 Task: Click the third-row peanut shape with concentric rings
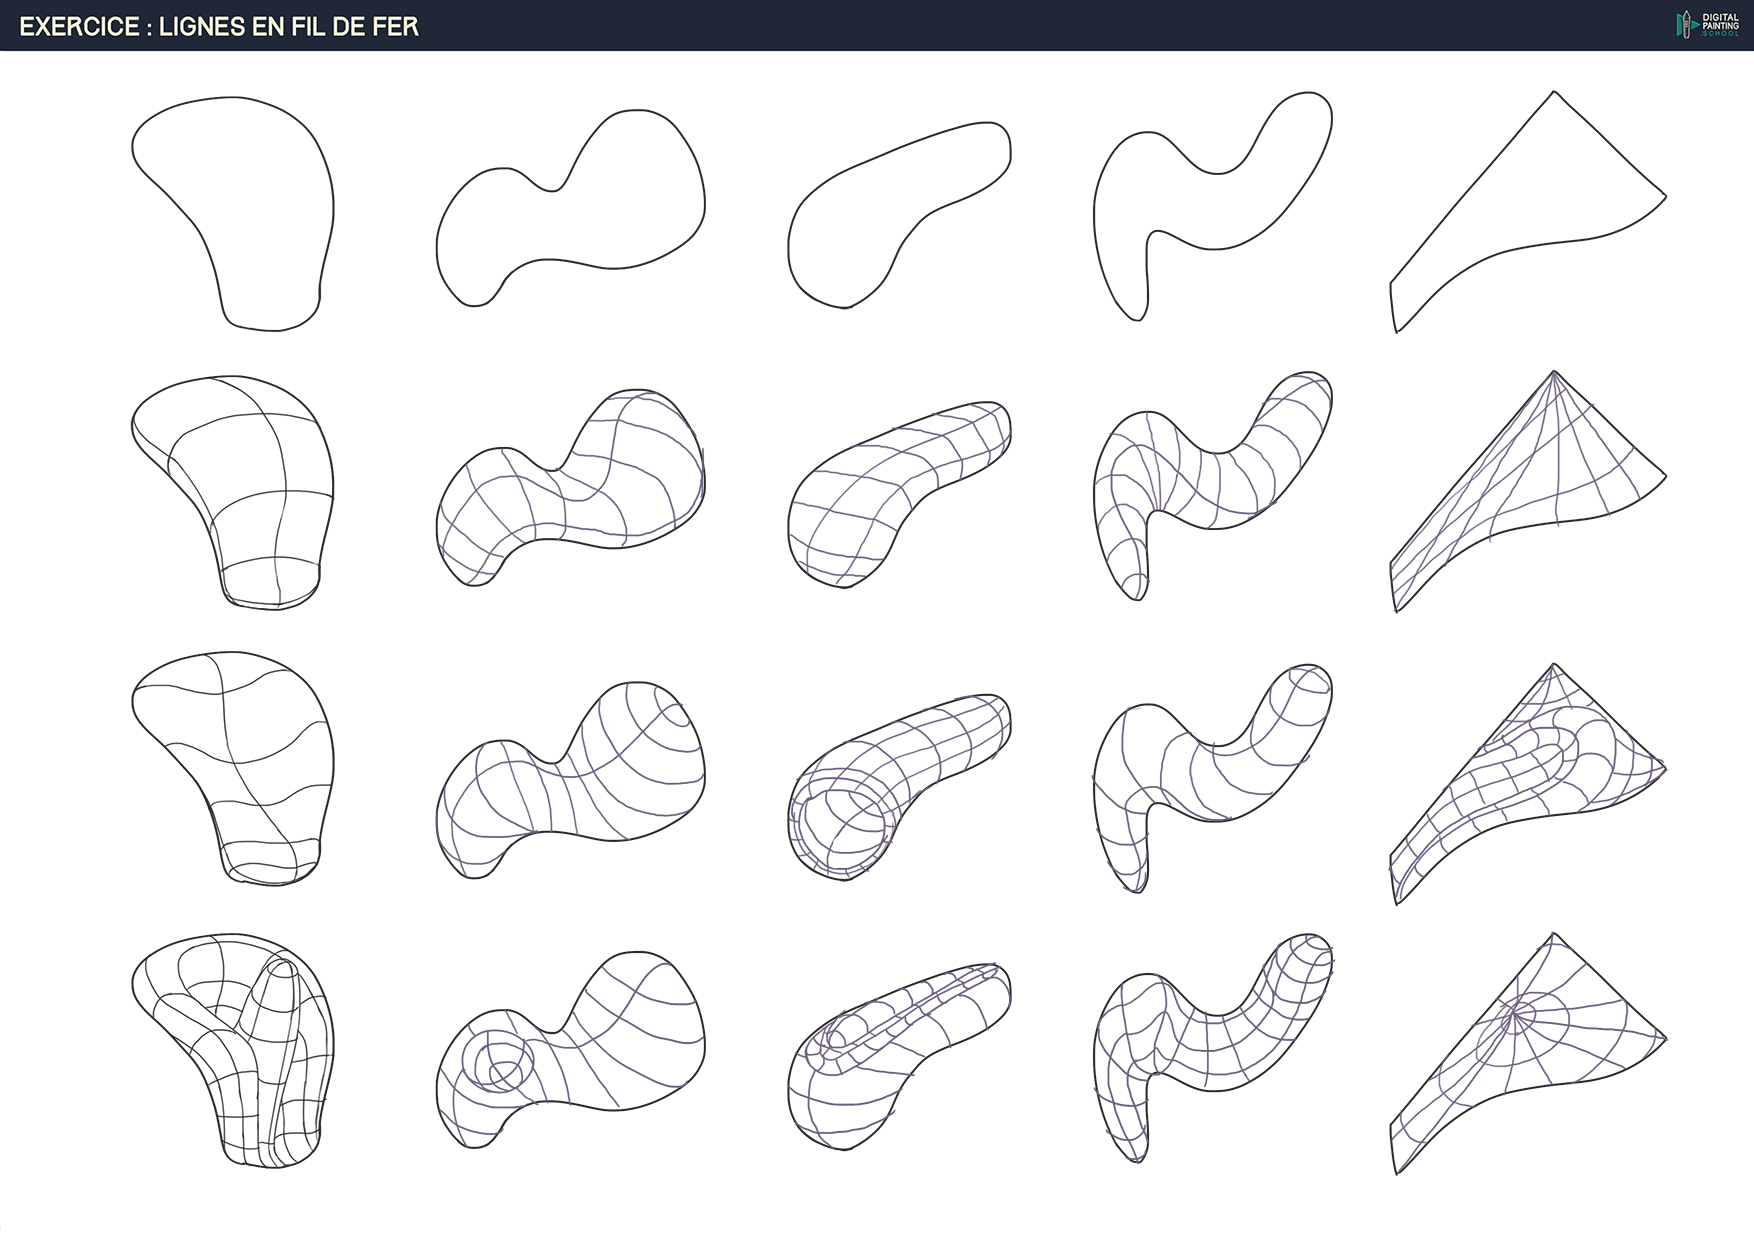(570, 780)
